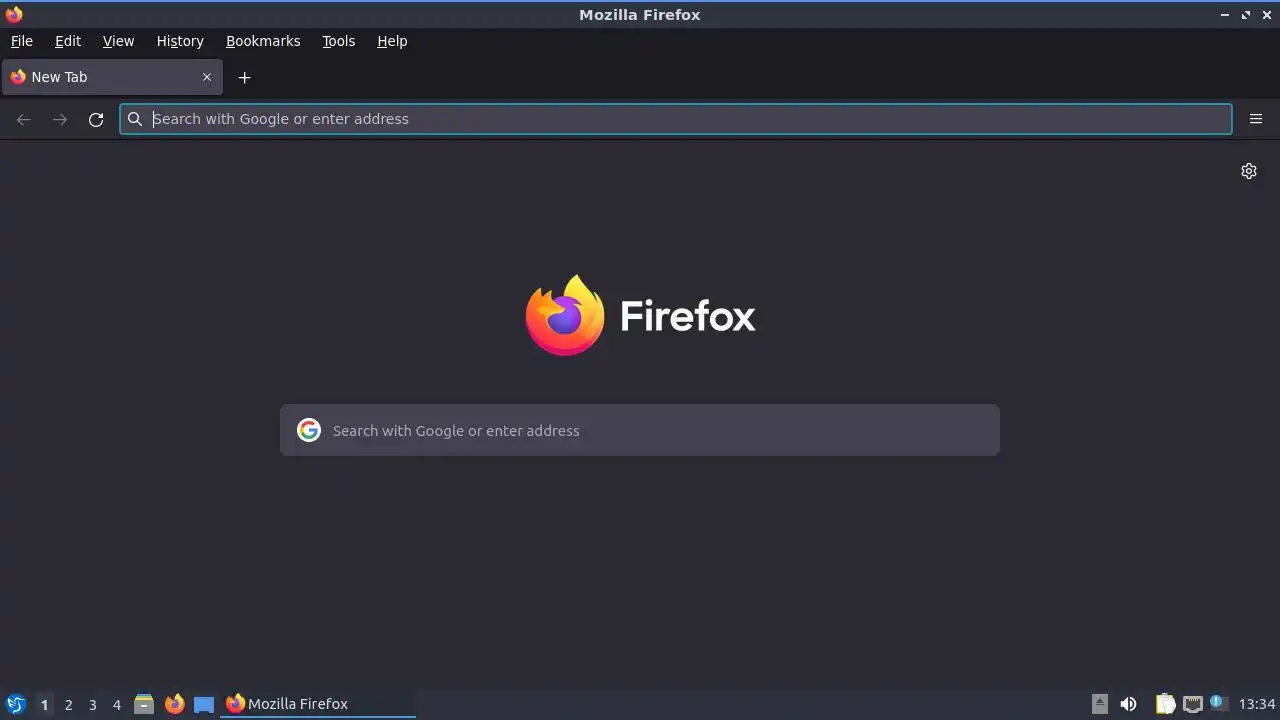Image resolution: width=1280 pixels, height=720 pixels.
Task: Click the Firefox icon in the title bar
Action: (x=14, y=14)
